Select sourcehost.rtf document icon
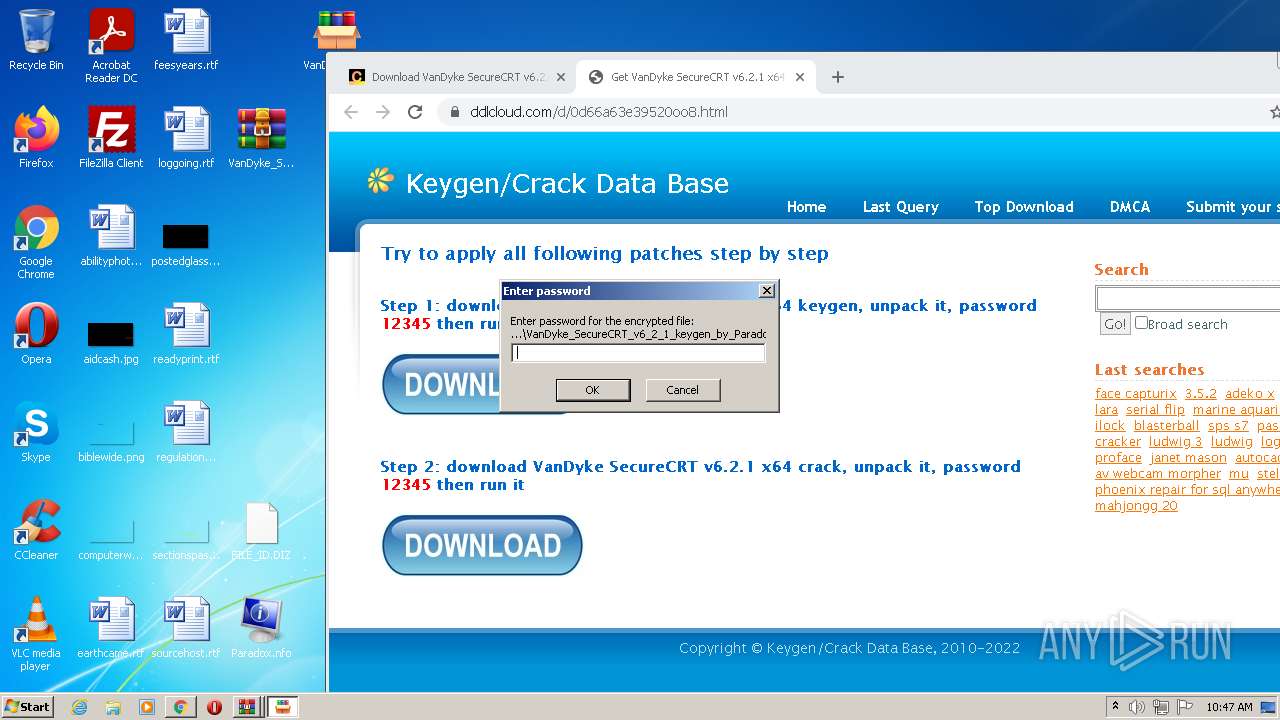This screenshot has width=1280, height=720. point(186,628)
